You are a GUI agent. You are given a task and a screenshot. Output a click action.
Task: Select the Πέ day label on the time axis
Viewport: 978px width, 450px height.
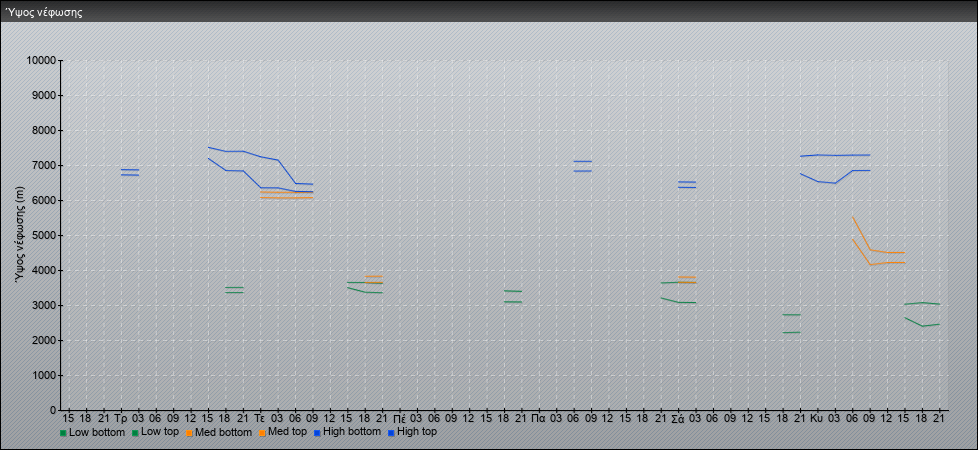[x=399, y=418]
